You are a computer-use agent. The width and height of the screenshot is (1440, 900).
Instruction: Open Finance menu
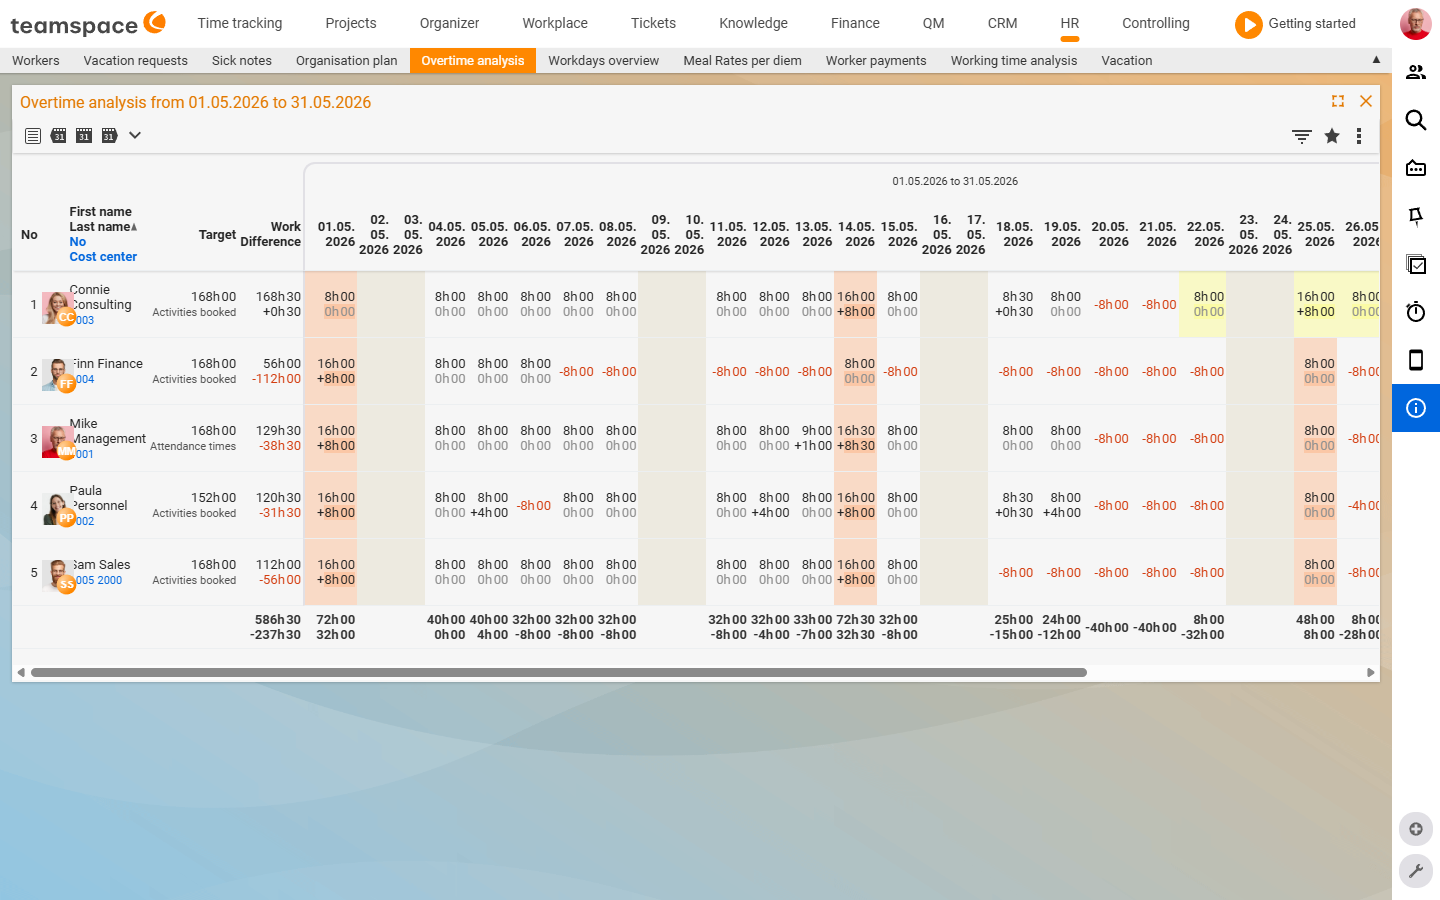(855, 23)
